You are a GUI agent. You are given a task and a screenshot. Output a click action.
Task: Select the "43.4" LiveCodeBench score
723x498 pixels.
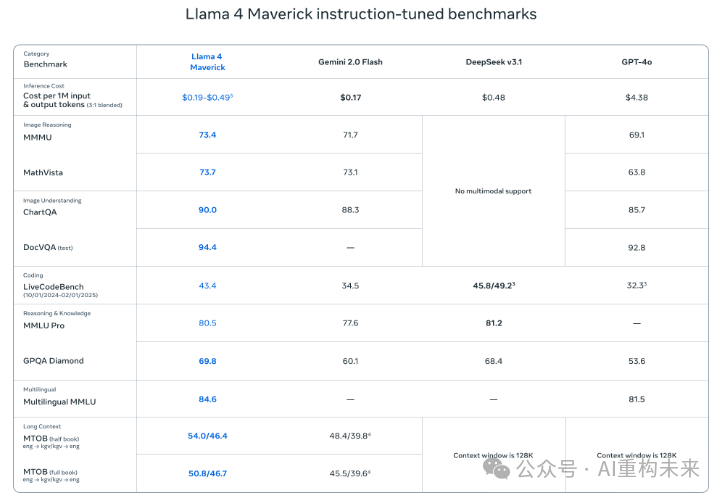point(207,285)
